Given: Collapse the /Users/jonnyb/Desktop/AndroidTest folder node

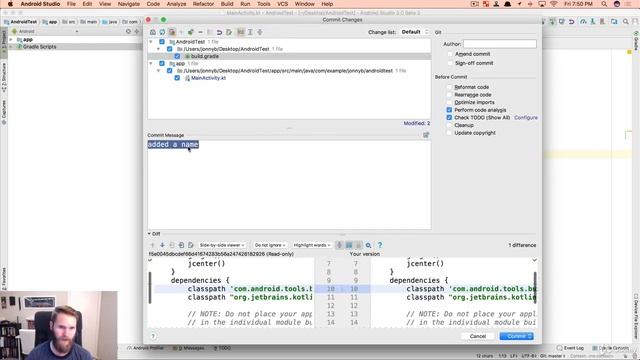Looking at the screenshot, I should tap(158, 49).
